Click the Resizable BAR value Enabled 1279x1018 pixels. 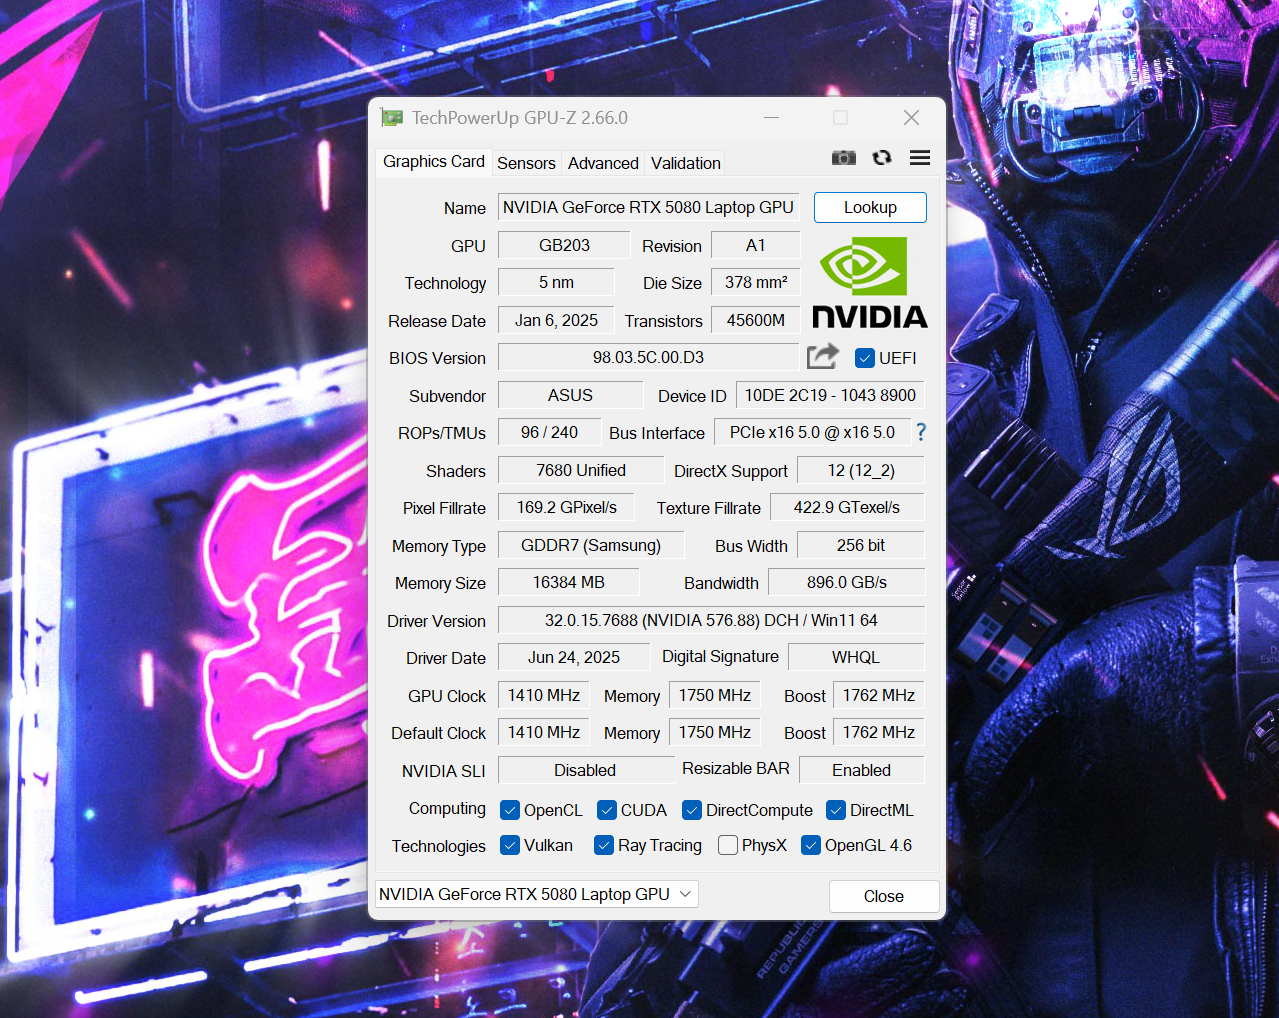pos(861,770)
